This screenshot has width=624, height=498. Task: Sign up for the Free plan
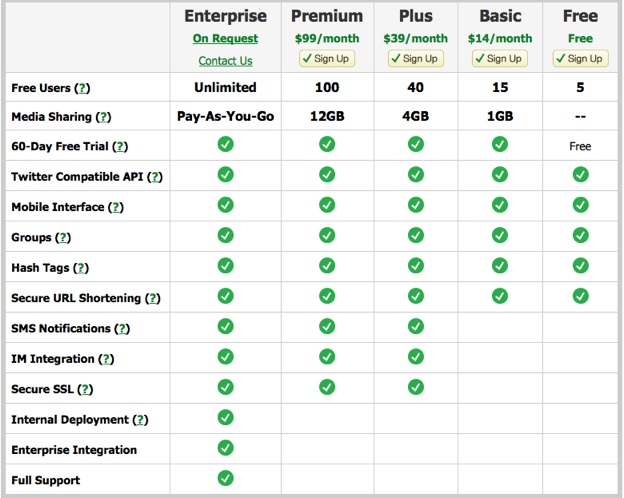580,59
